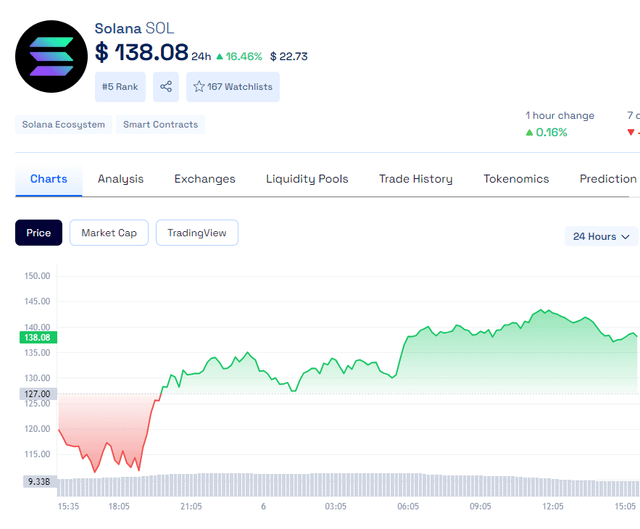
Task: Select the Price chart toggle
Action: 39,233
